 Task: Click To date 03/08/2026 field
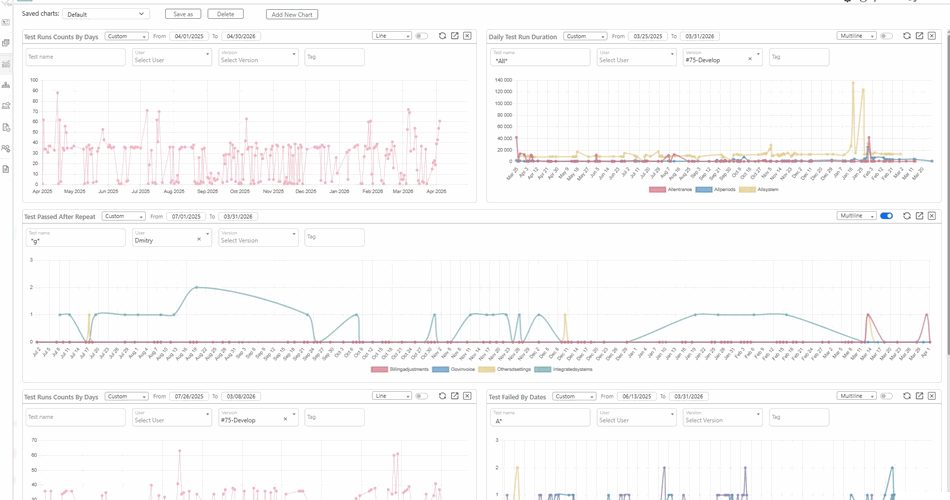click(x=241, y=396)
